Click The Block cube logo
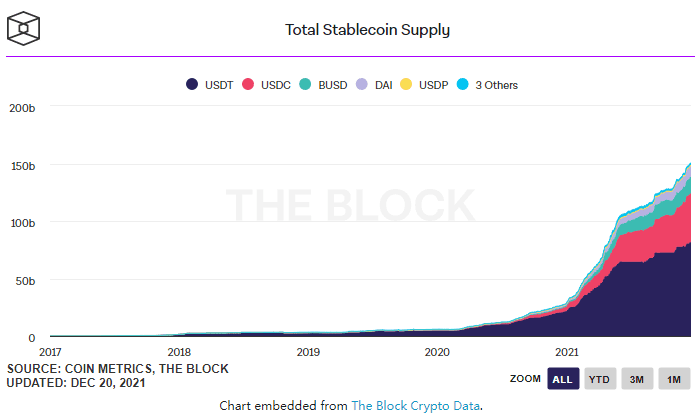700x420 pixels. [x=23, y=29]
